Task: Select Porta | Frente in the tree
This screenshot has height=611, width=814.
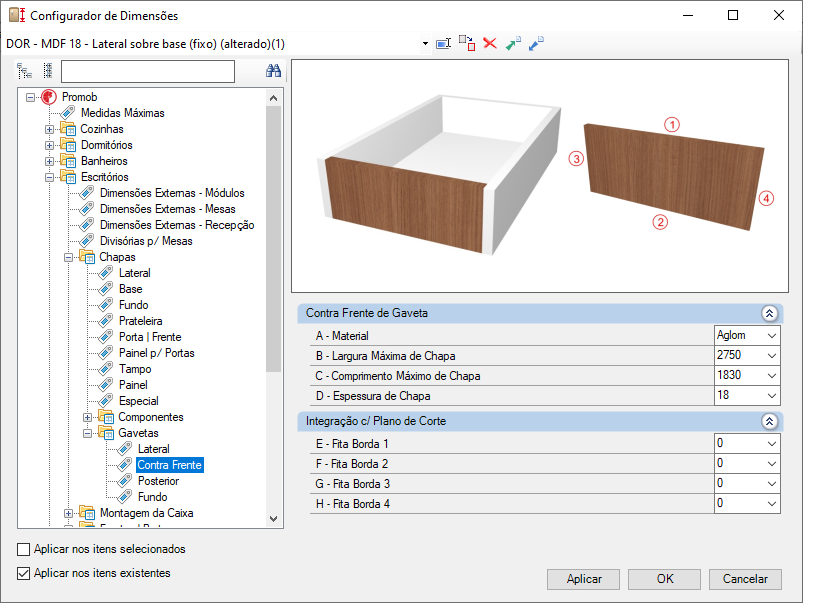Action: click(x=150, y=337)
